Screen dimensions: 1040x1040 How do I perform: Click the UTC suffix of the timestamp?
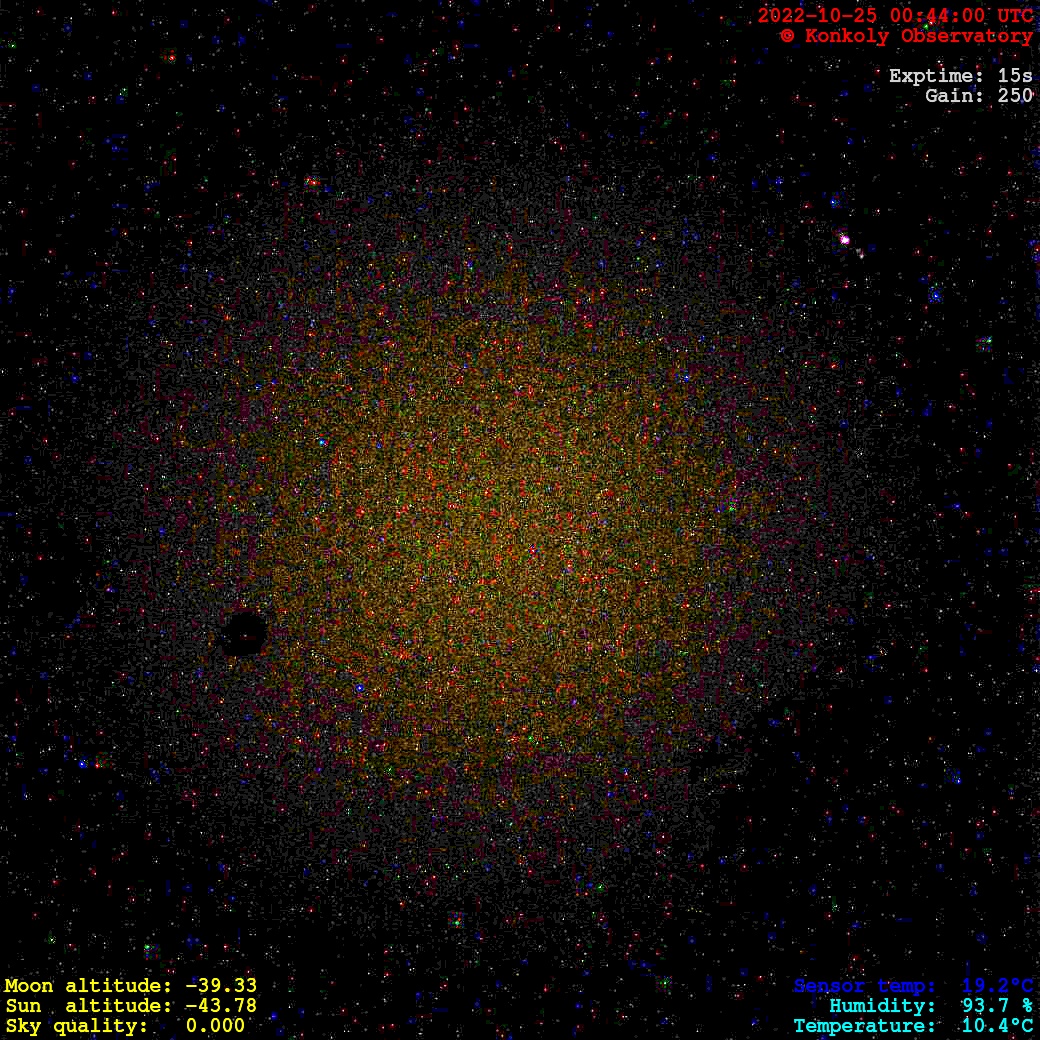click(1015, 16)
